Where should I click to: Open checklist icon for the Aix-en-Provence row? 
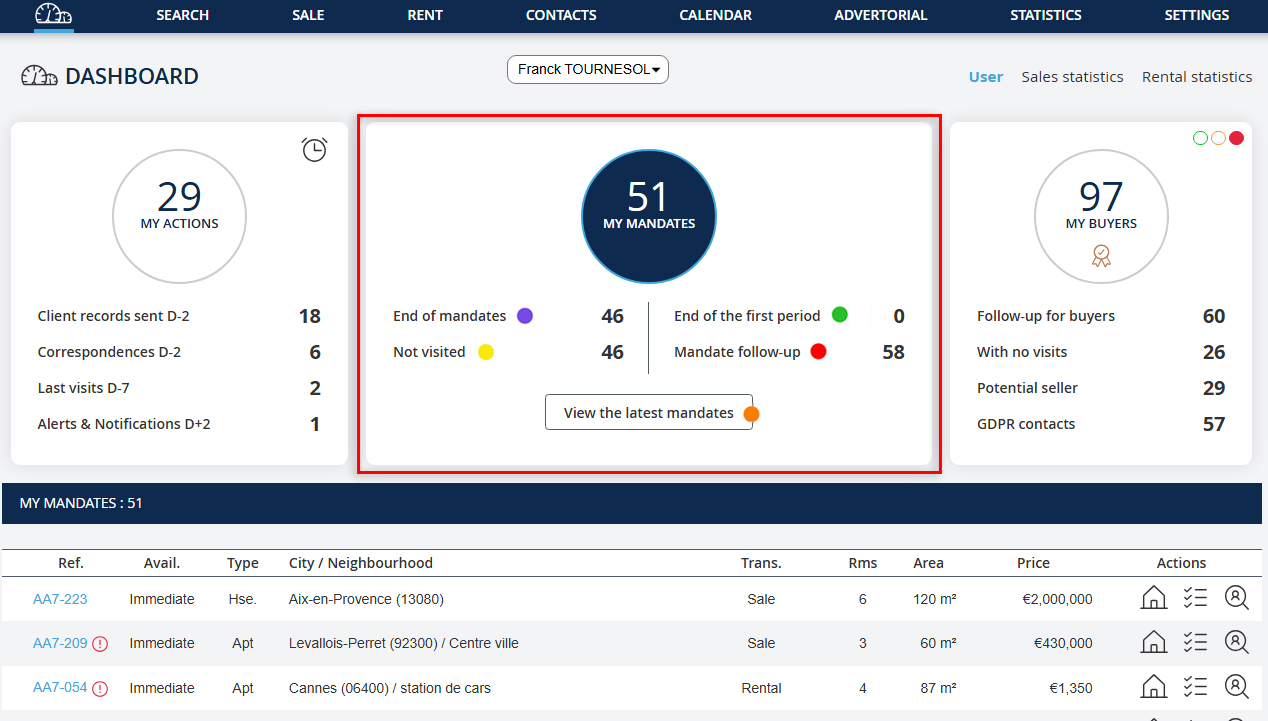(1195, 598)
